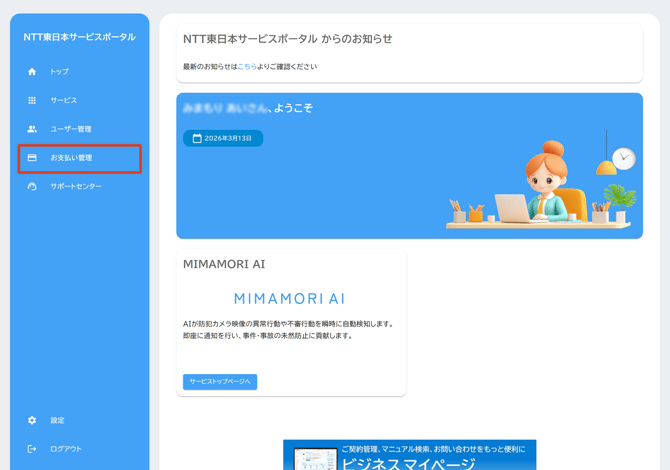Go to トップ in the sidebar menu

click(60, 72)
